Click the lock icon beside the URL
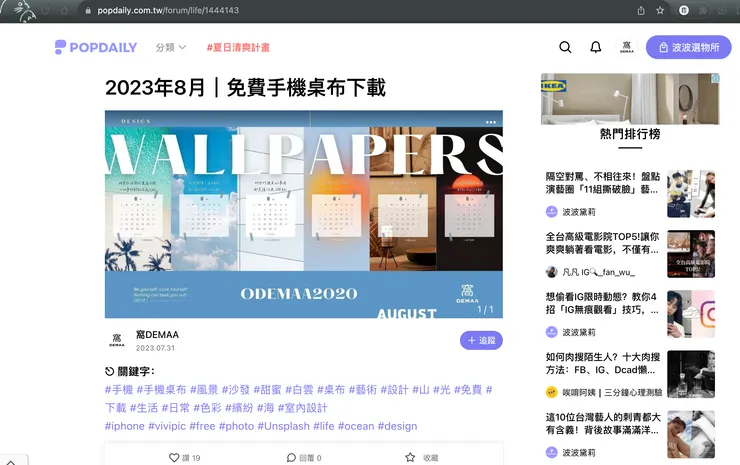This screenshot has width=740, height=465. pyautogui.click(x=88, y=10)
